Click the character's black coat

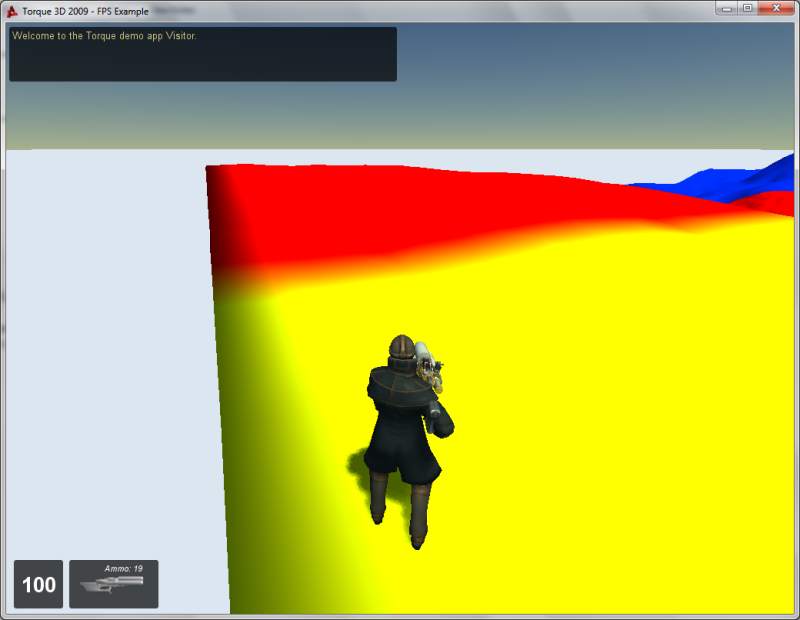tap(400, 420)
